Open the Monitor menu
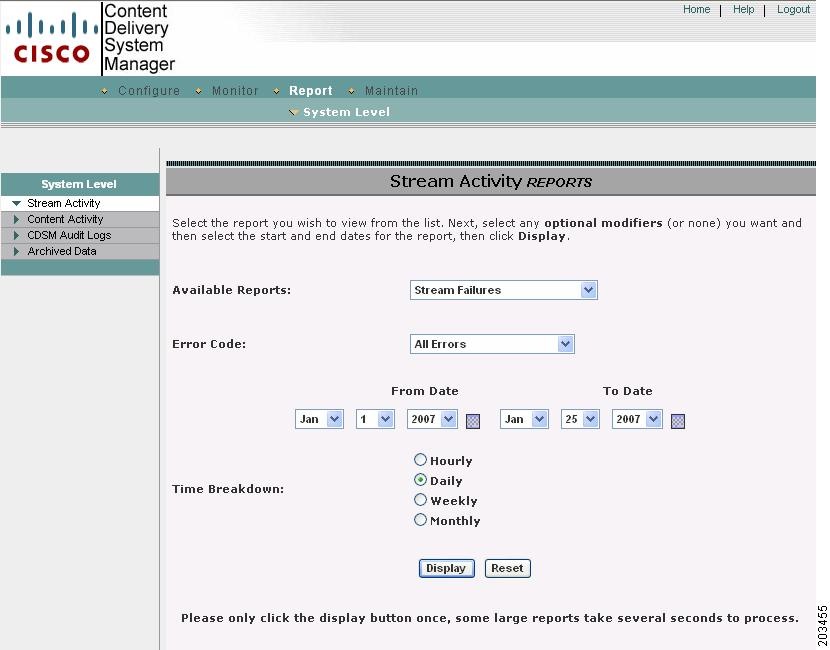 (x=235, y=91)
